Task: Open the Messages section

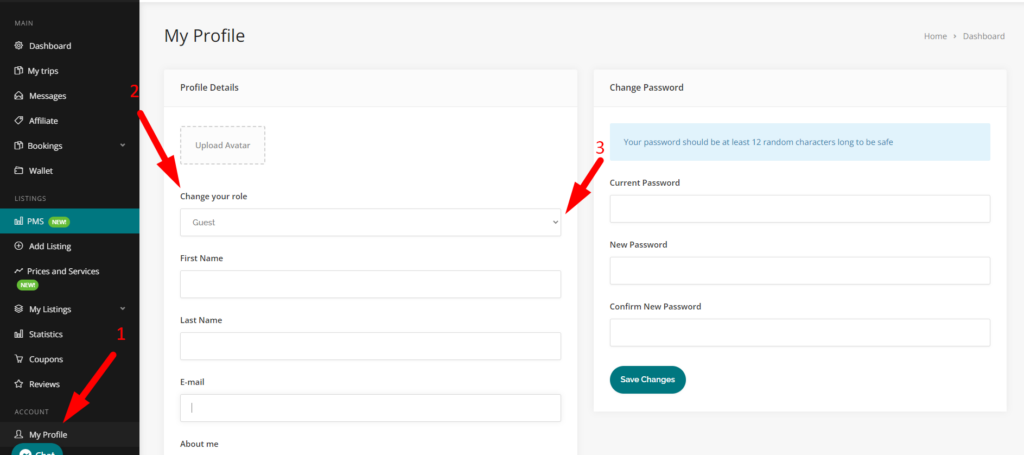Action: click(x=48, y=96)
